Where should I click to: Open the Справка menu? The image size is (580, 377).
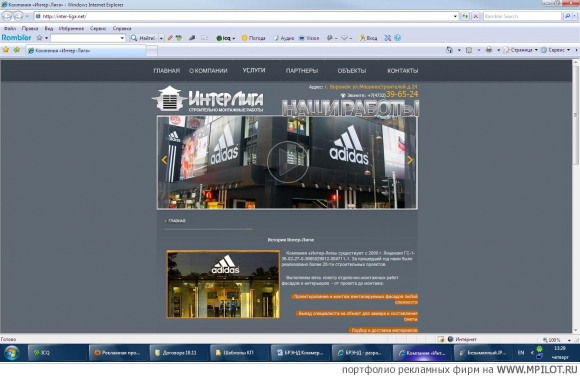(122, 28)
